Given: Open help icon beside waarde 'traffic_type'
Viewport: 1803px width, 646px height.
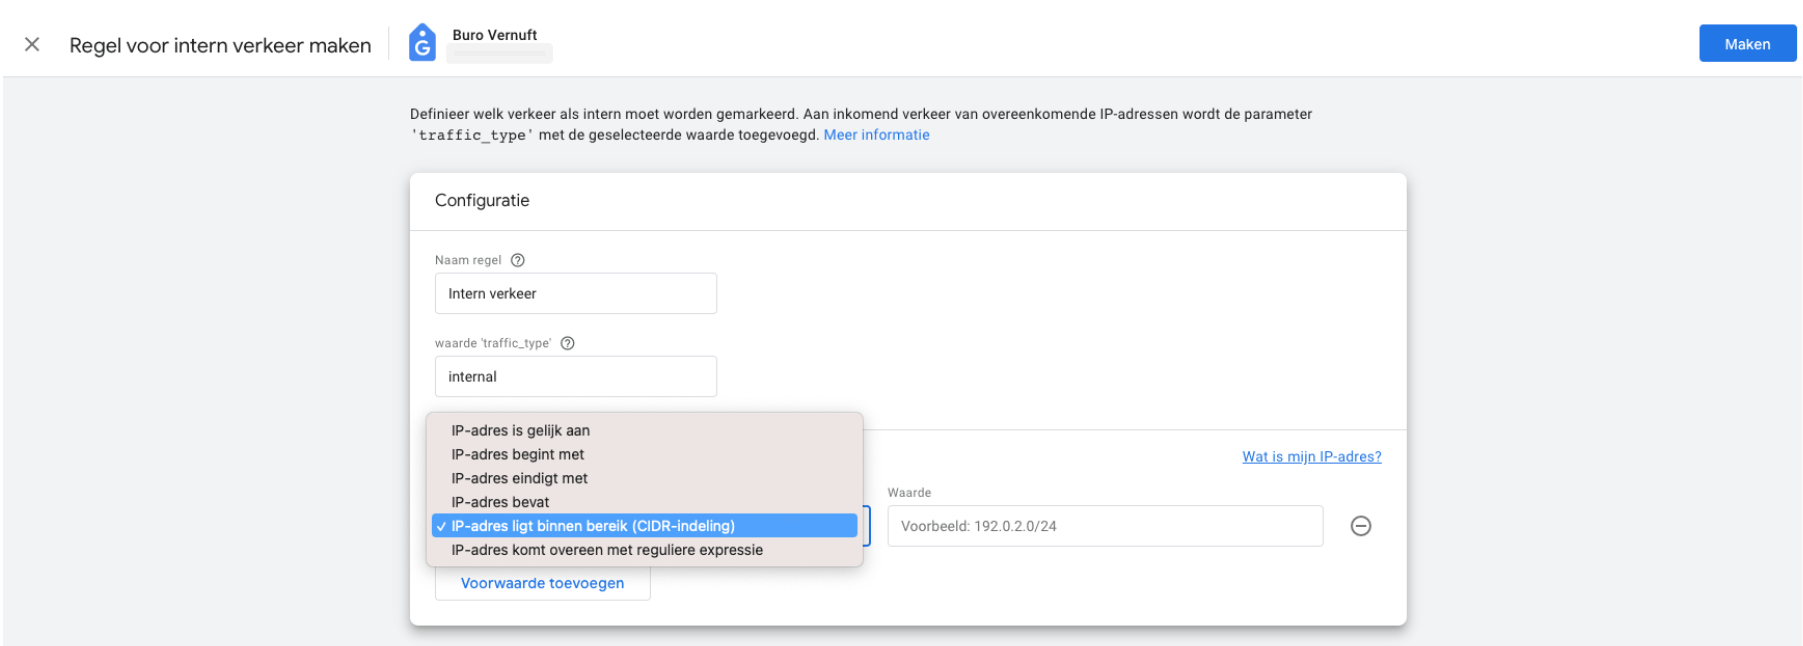Looking at the screenshot, I should pyautogui.click(x=568, y=343).
